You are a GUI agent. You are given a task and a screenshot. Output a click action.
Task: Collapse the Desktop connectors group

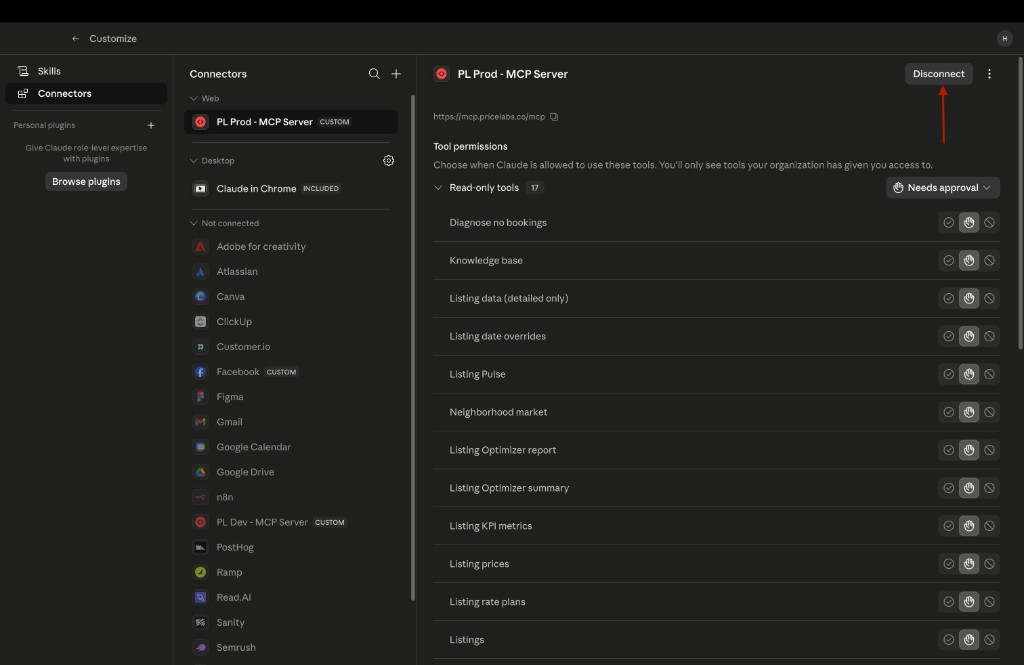tap(193, 161)
